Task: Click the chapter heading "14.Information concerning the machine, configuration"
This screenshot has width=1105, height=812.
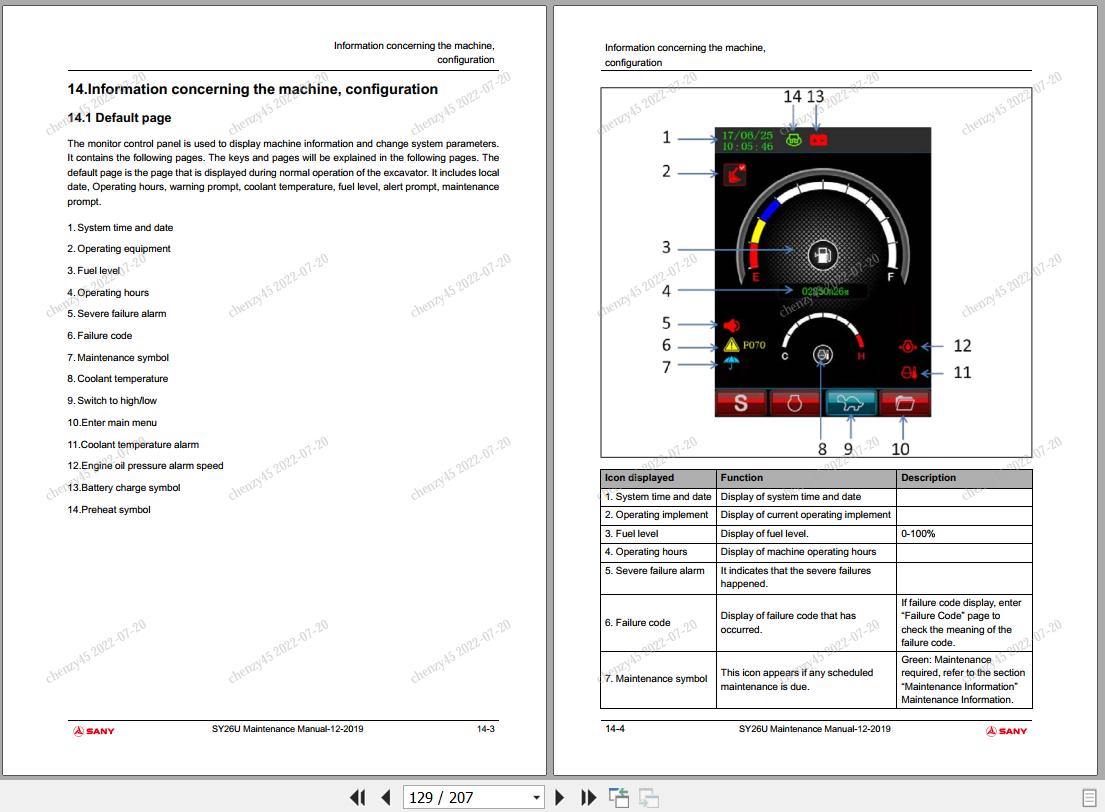Action: point(252,89)
